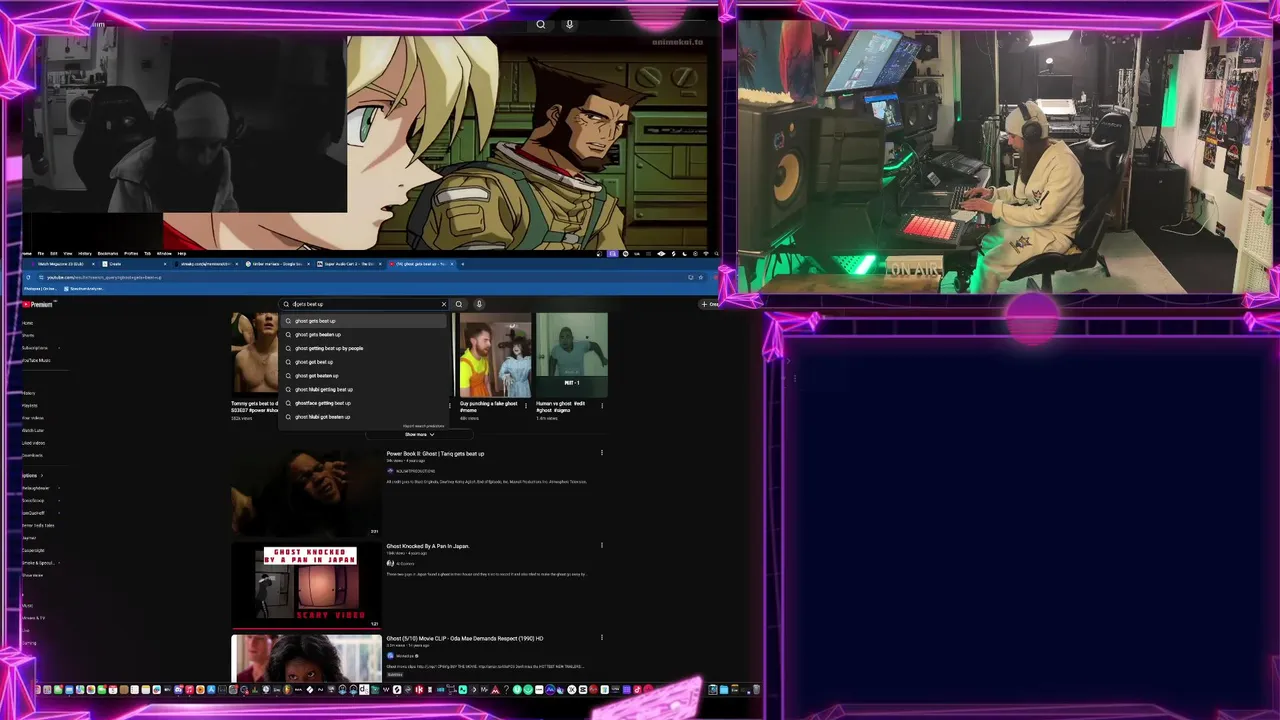Open the Chrome History menu

pos(85,253)
